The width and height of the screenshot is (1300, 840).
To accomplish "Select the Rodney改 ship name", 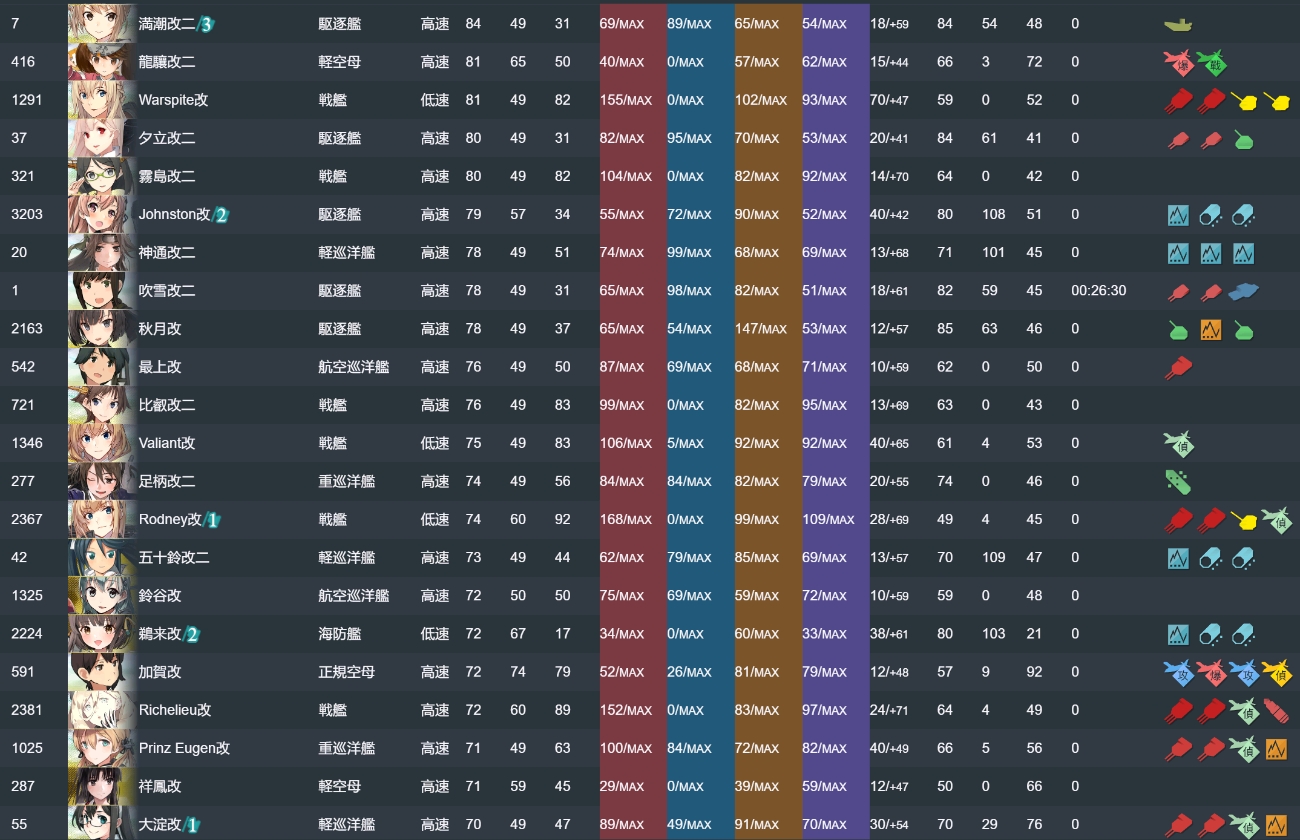I will 170,519.
